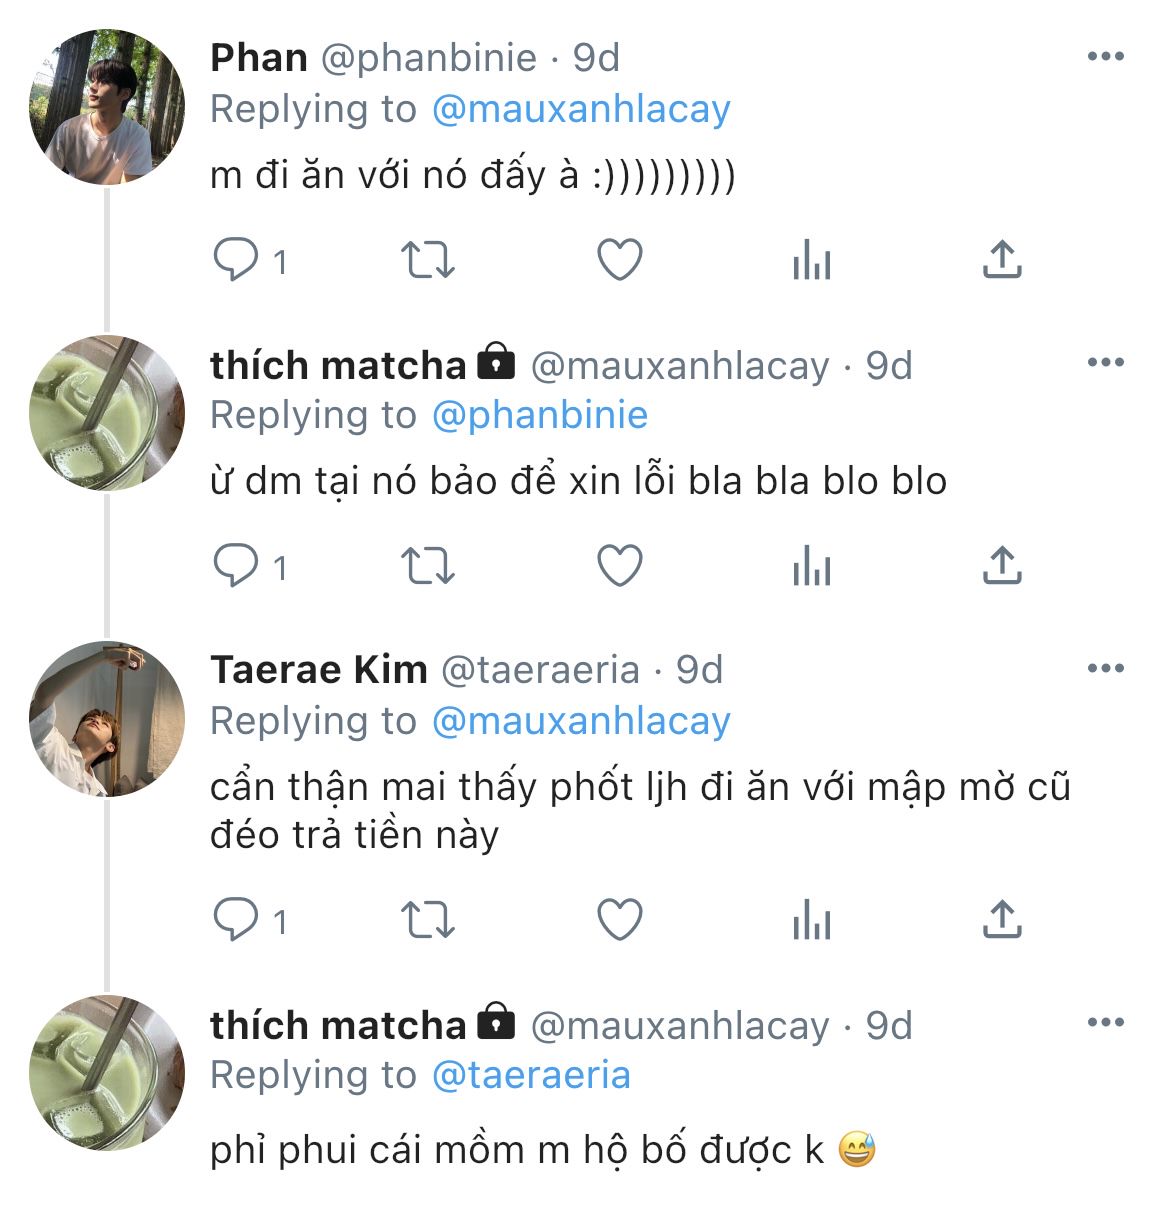Open Taerae Kim's profile avatar
Screen dimensions: 1169x1209
coord(107,719)
